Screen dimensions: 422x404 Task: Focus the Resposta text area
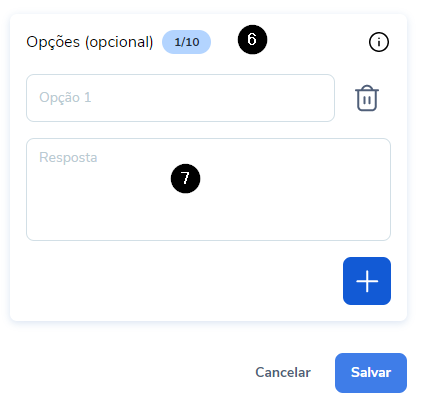208,189
